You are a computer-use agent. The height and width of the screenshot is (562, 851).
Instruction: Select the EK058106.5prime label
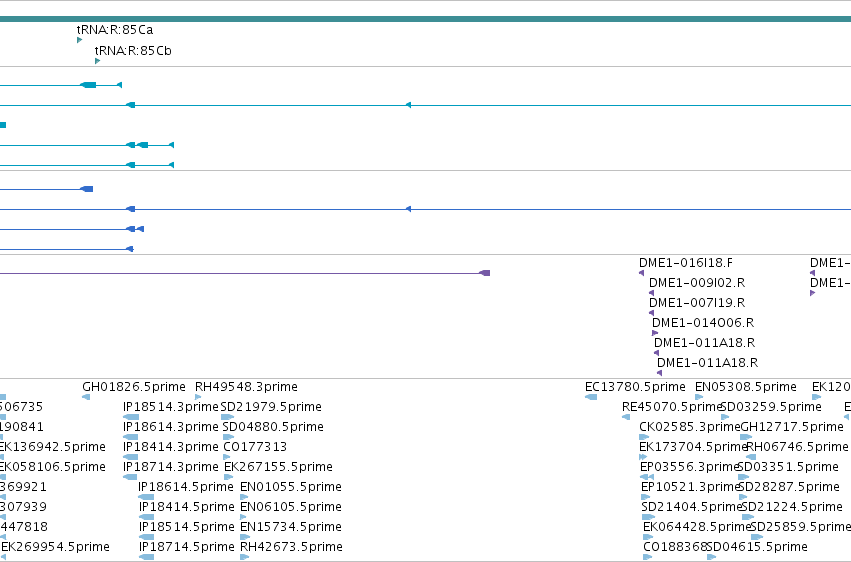pyautogui.click(x=53, y=467)
